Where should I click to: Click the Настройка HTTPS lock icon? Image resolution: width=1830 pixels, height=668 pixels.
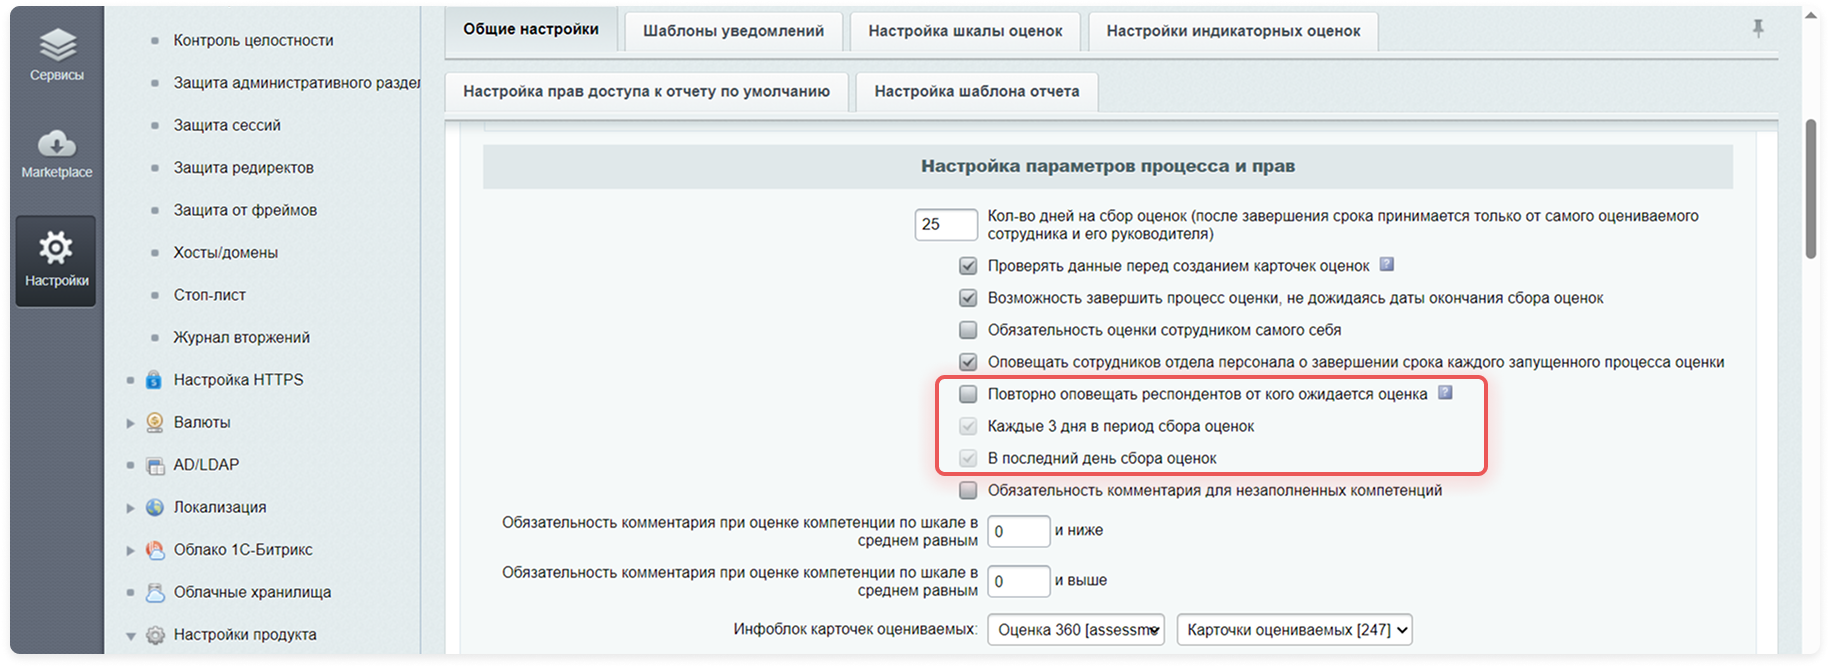(x=154, y=380)
